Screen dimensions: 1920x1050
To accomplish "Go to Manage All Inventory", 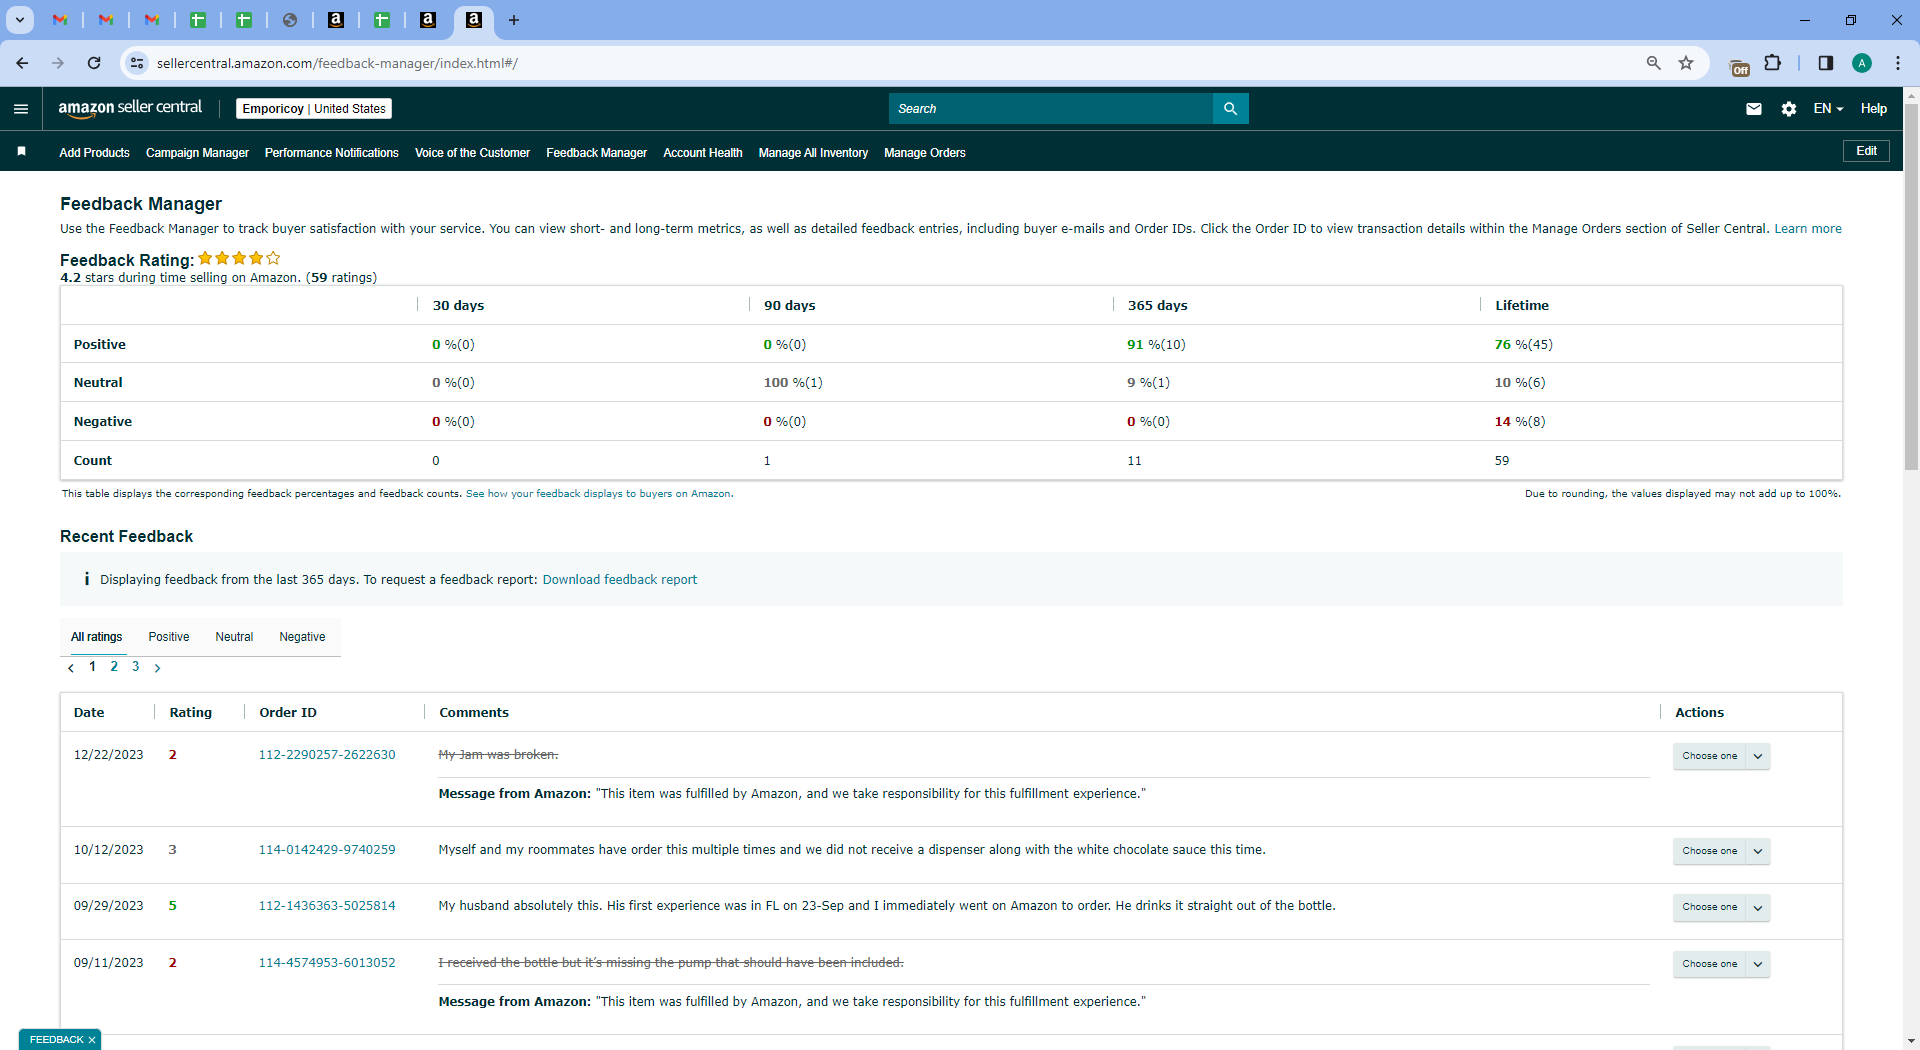I will 813,153.
